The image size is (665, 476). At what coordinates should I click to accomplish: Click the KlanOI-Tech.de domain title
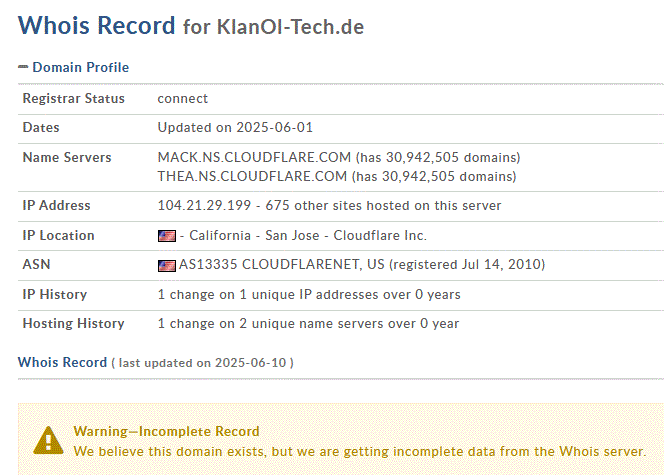click(291, 27)
